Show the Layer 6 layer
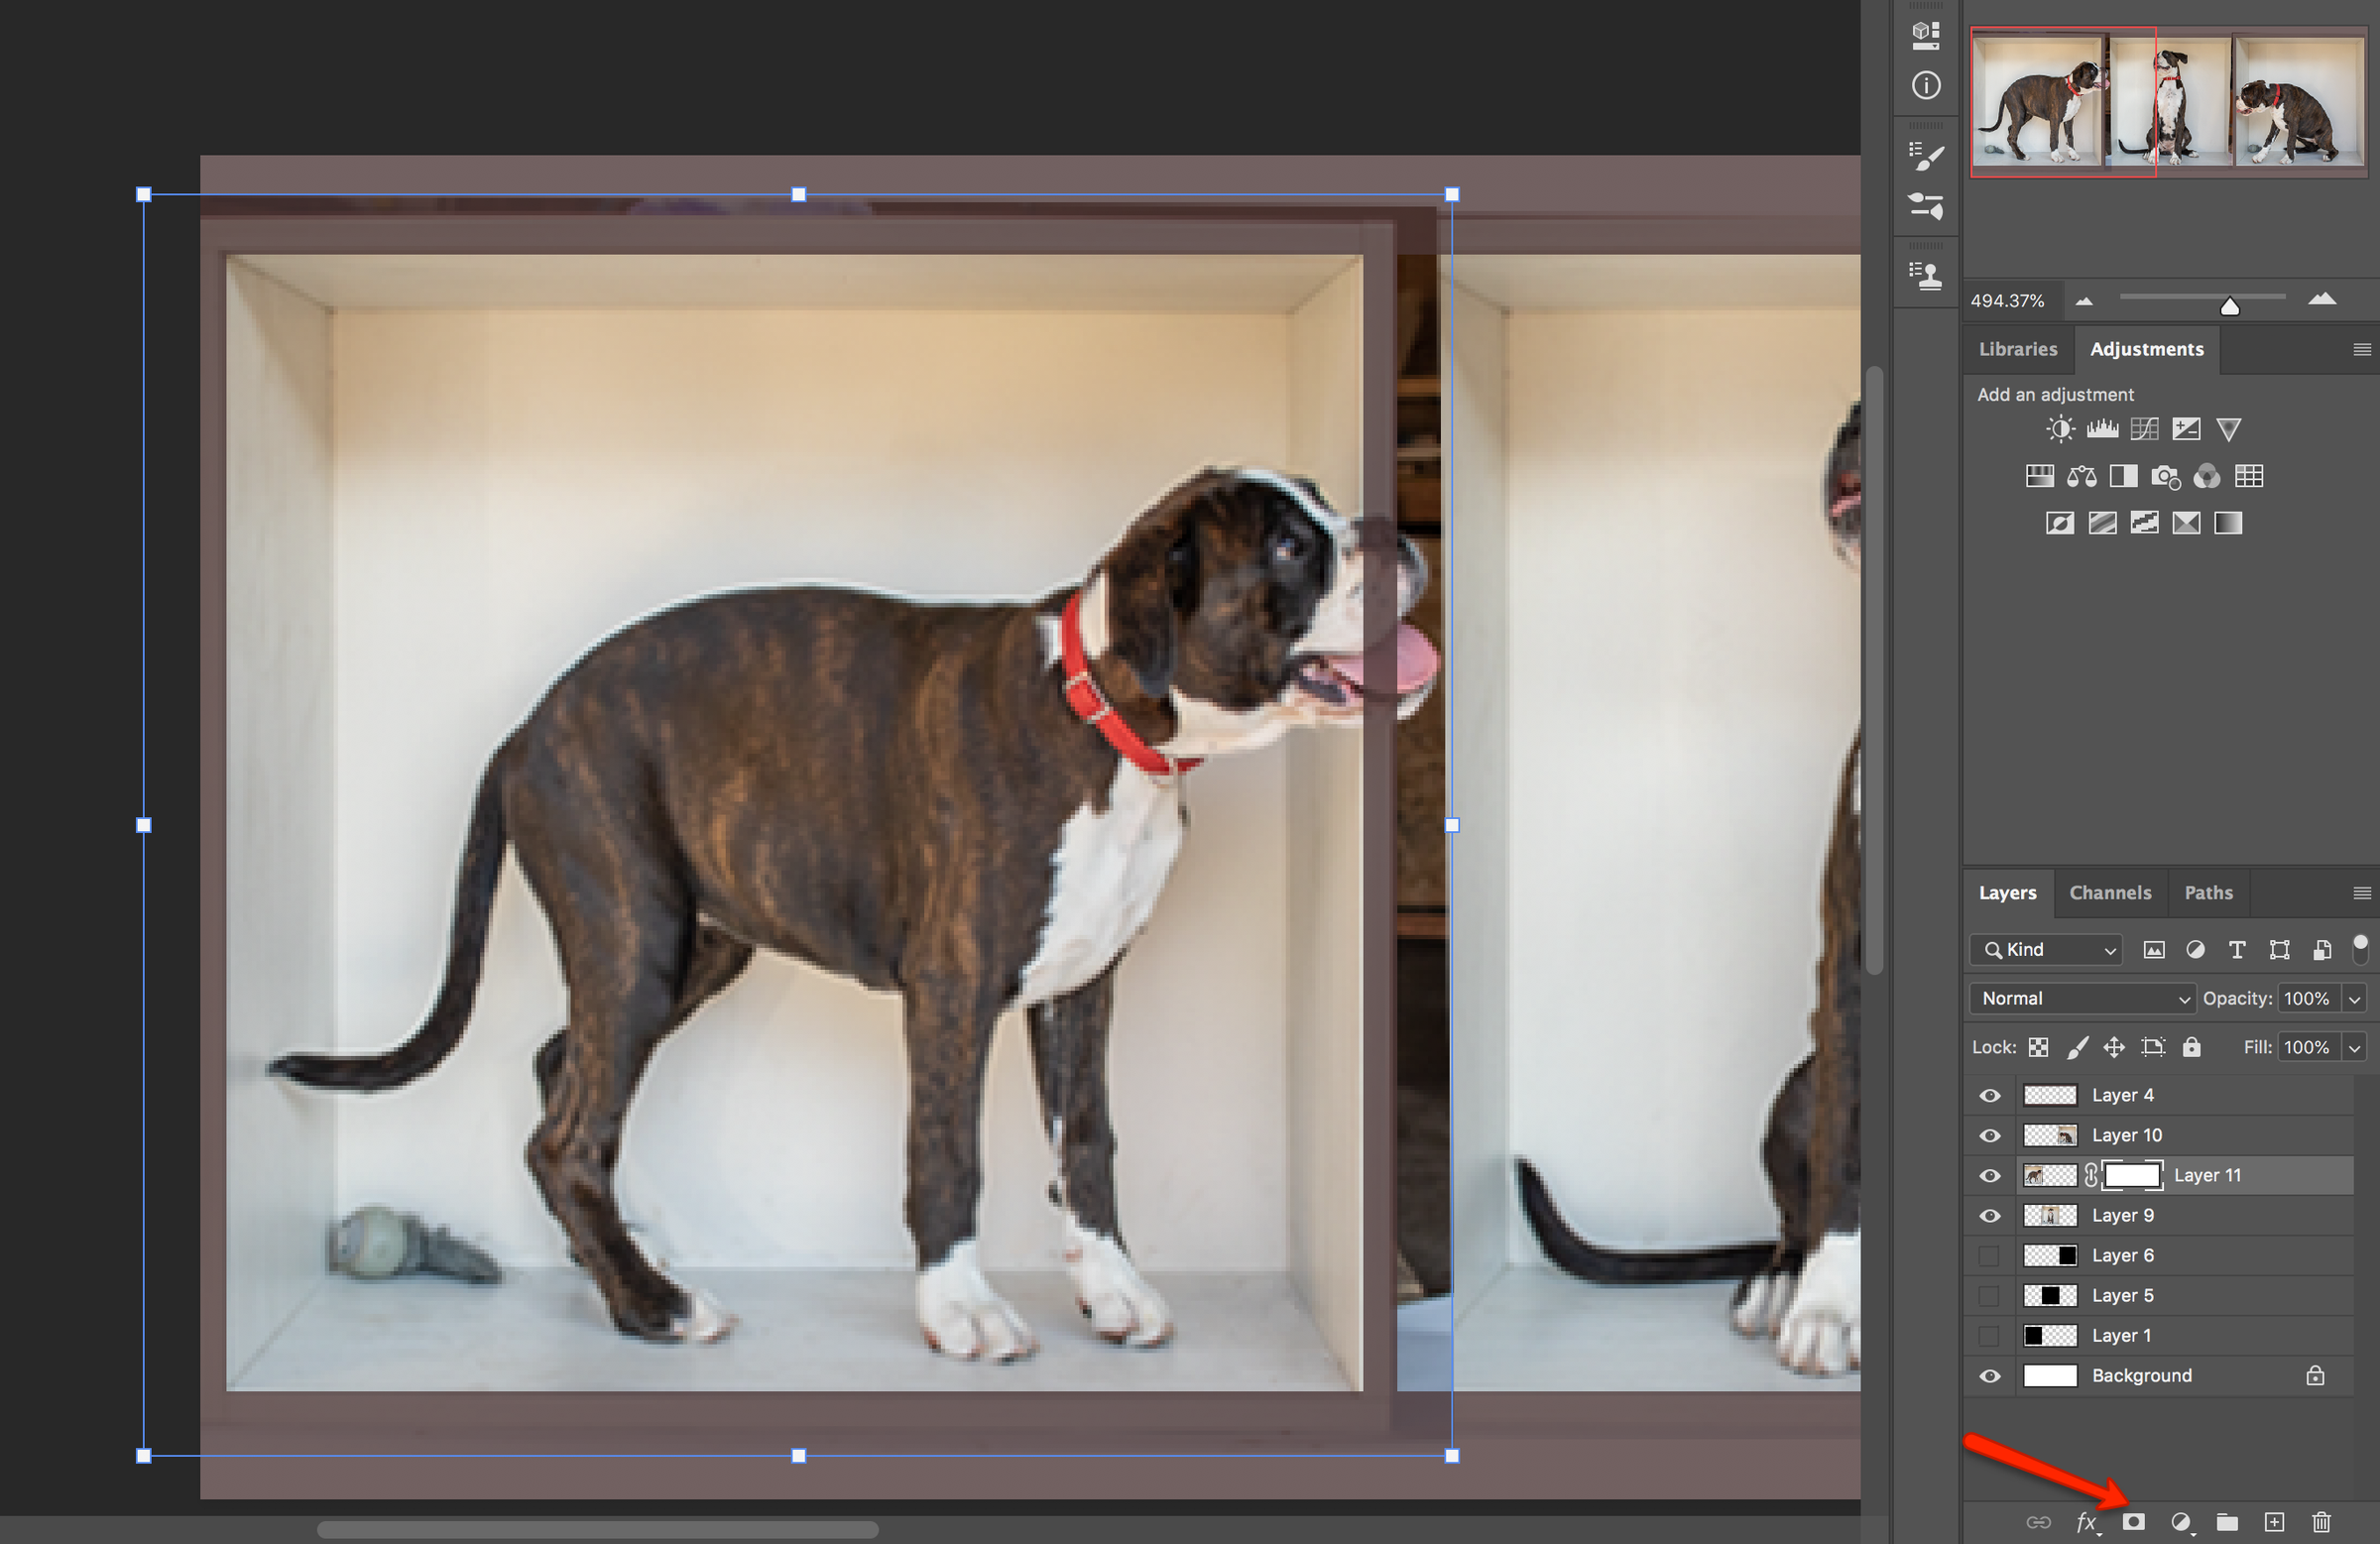Image resolution: width=2380 pixels, height=1544 pixels. click(1989, 1255)
